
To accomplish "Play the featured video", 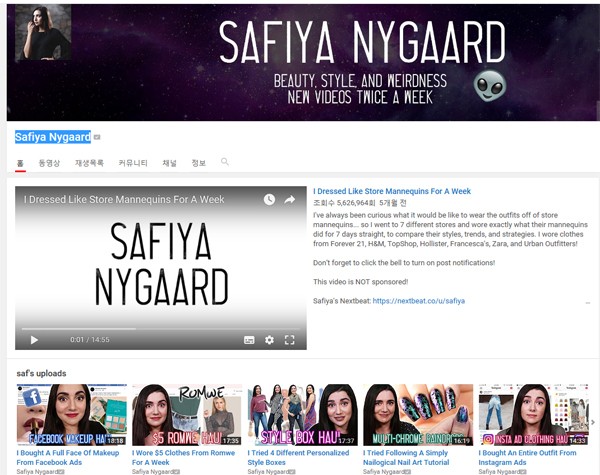I will (34, 340).
